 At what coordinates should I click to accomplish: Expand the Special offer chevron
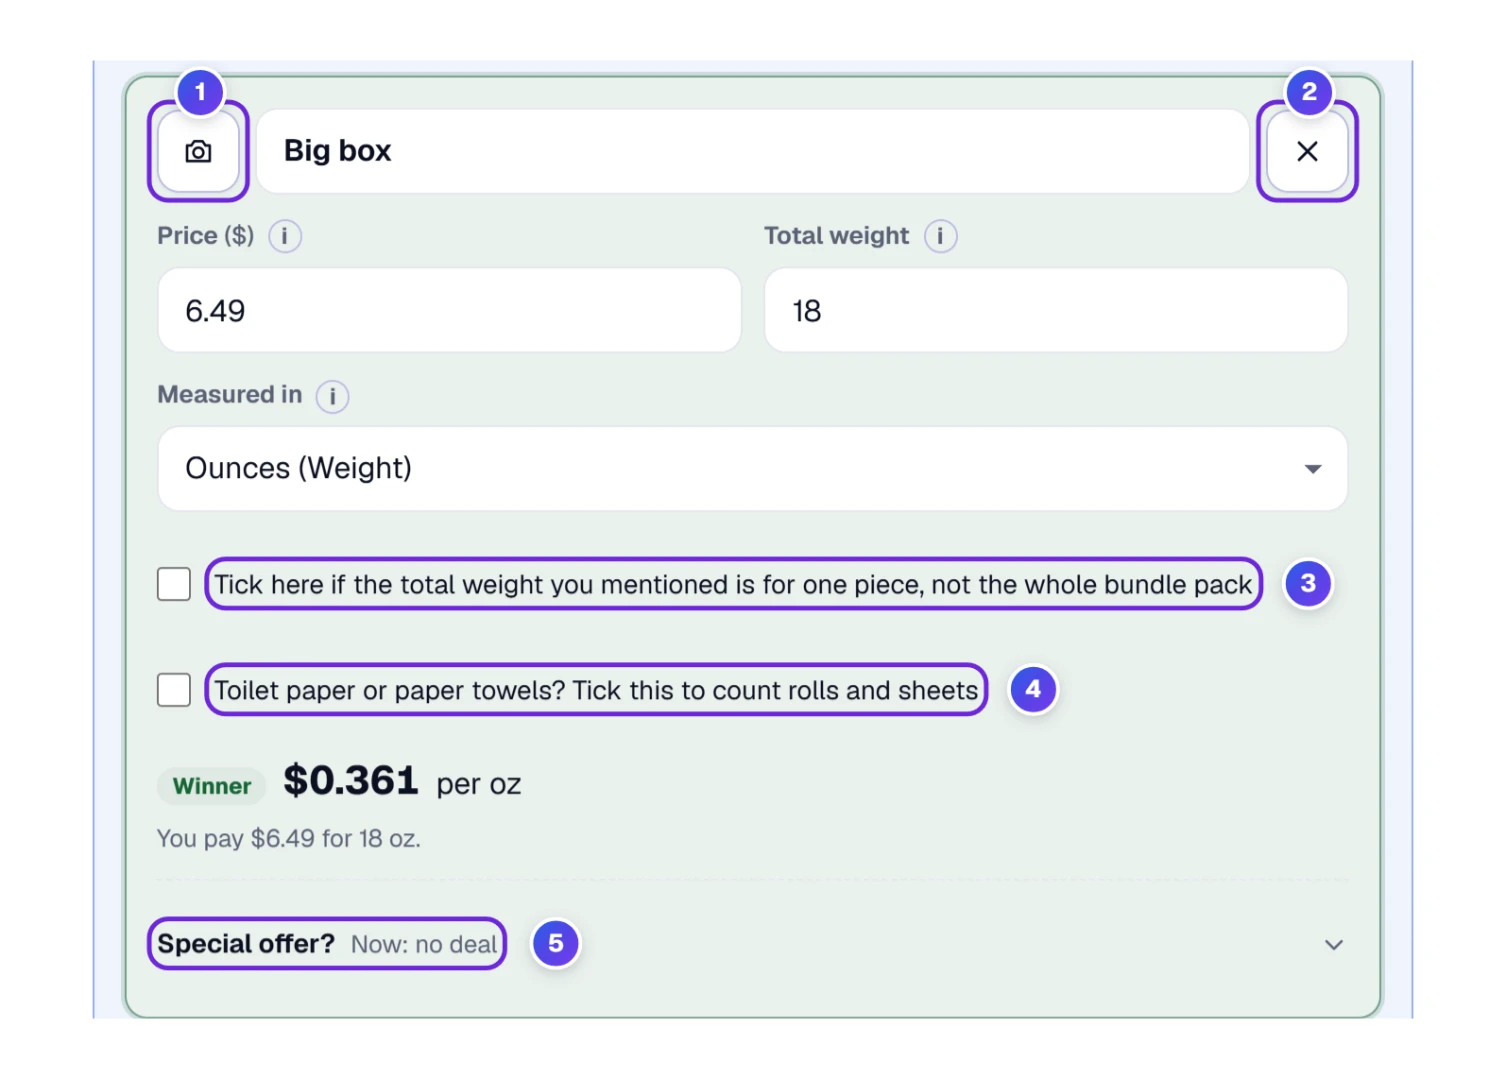(1334, 944)
